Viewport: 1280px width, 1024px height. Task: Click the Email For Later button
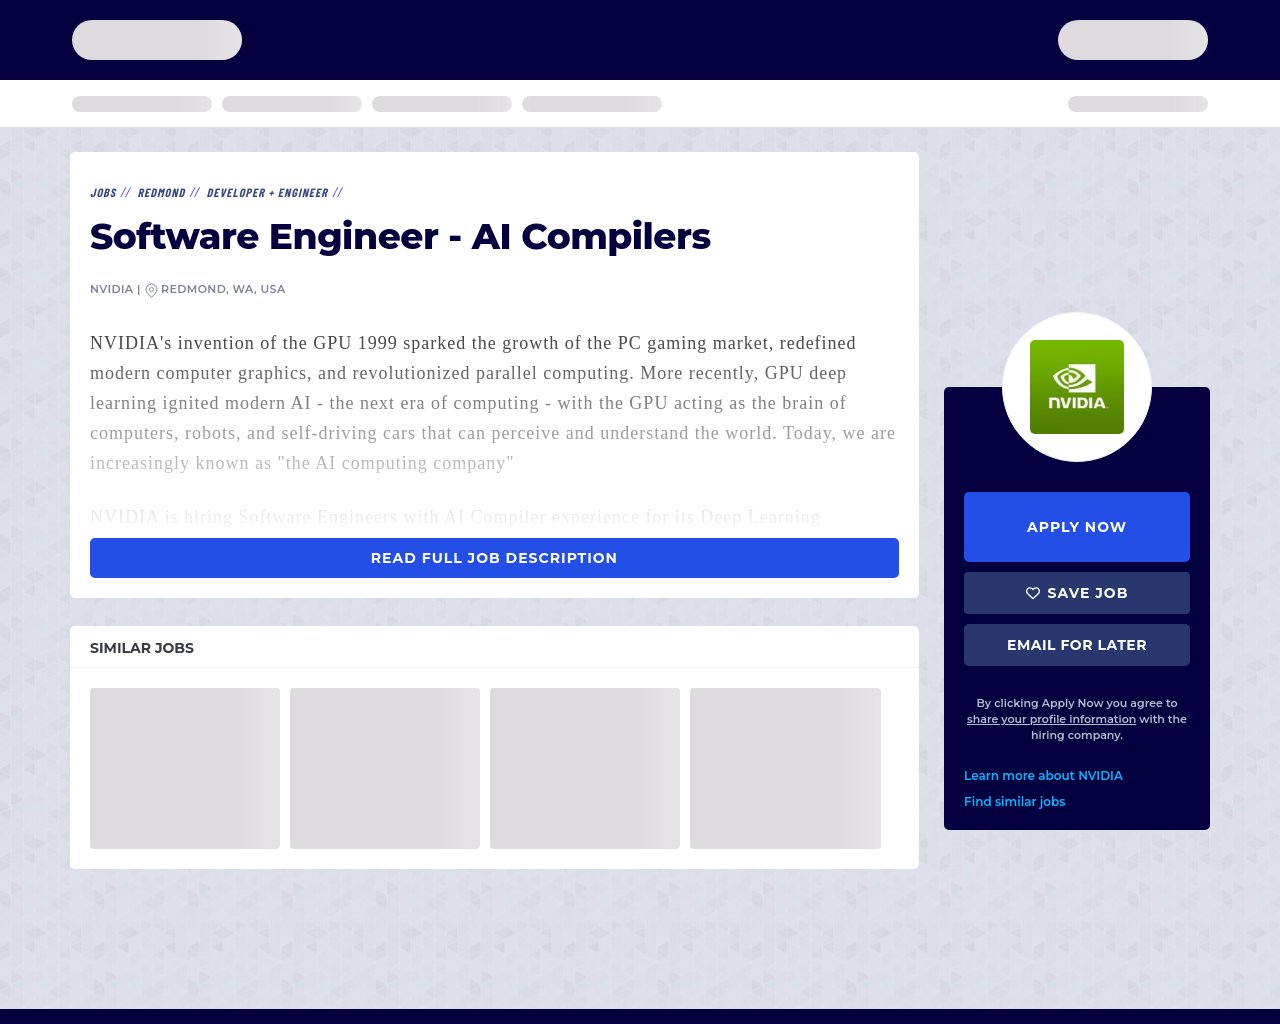coord(1077,645)
